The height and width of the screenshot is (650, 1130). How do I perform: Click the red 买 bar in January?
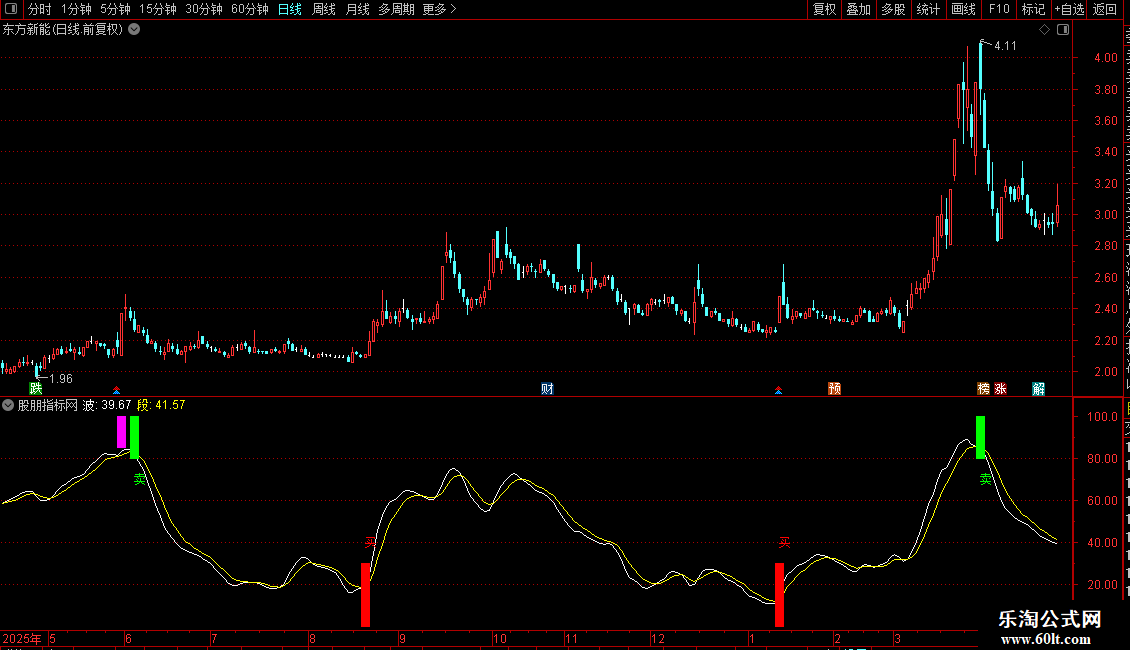click(779, 595)
